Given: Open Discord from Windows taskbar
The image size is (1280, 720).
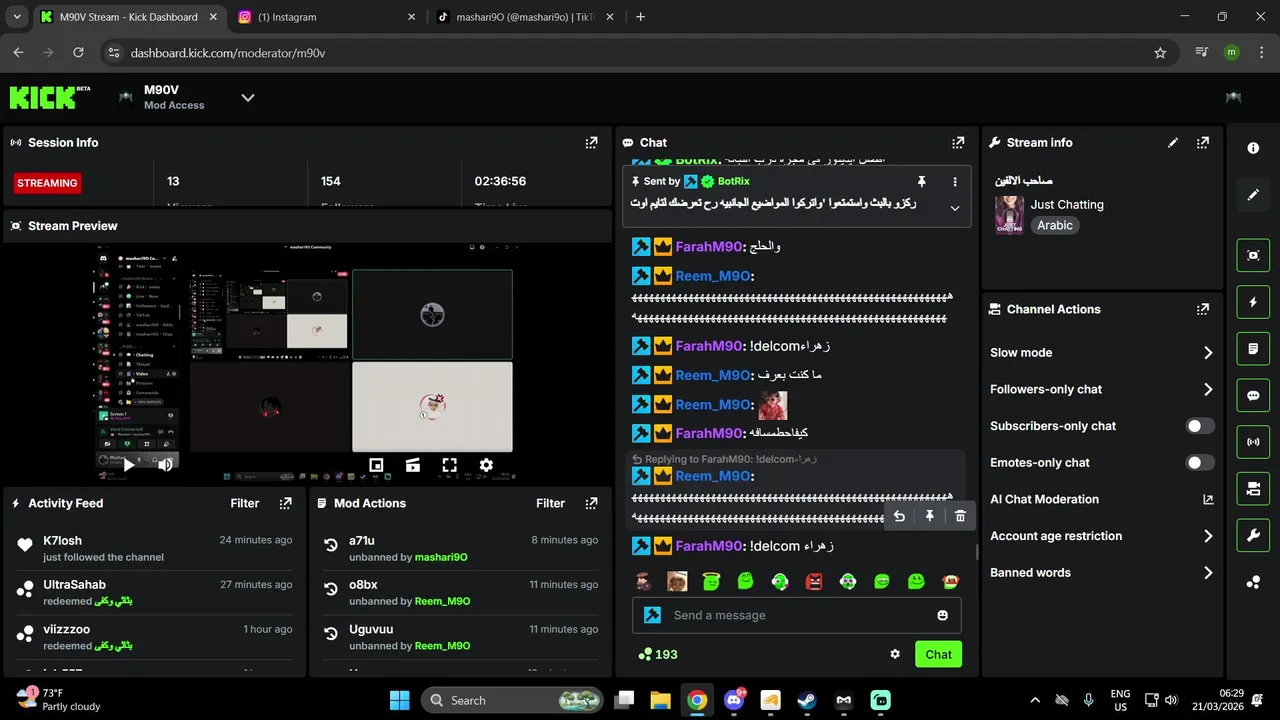Looking at the screenshot, I should (x=733, y=700).
